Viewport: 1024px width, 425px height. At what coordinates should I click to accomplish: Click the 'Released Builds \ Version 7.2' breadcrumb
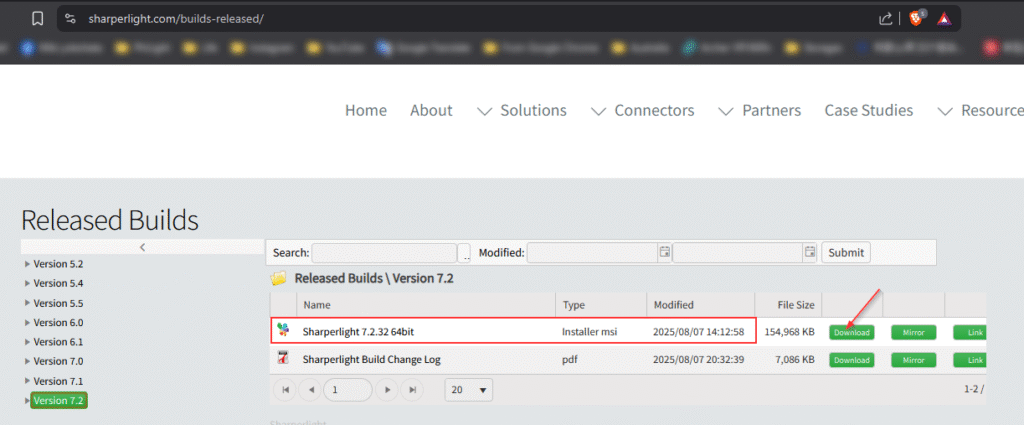pos(374,279)
